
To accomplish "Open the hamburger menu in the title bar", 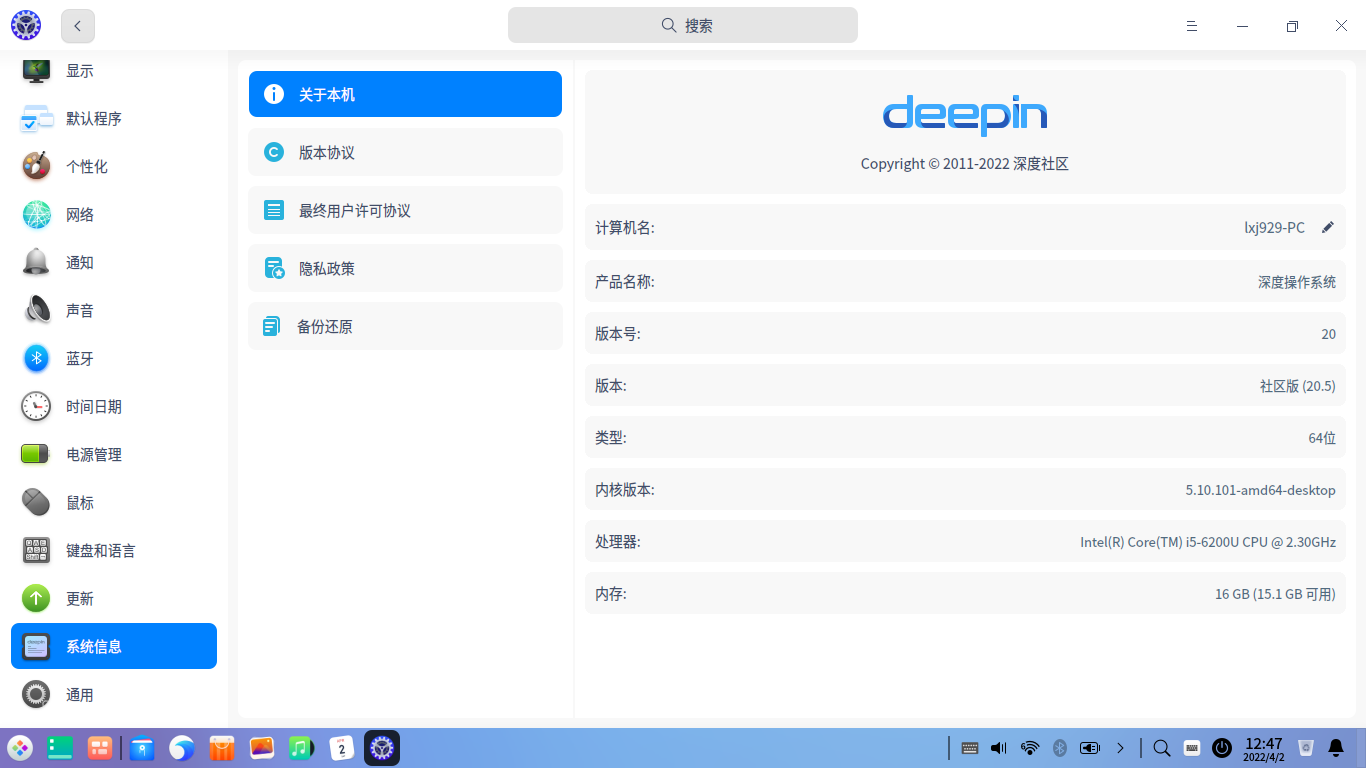I will click(1191, 25).
